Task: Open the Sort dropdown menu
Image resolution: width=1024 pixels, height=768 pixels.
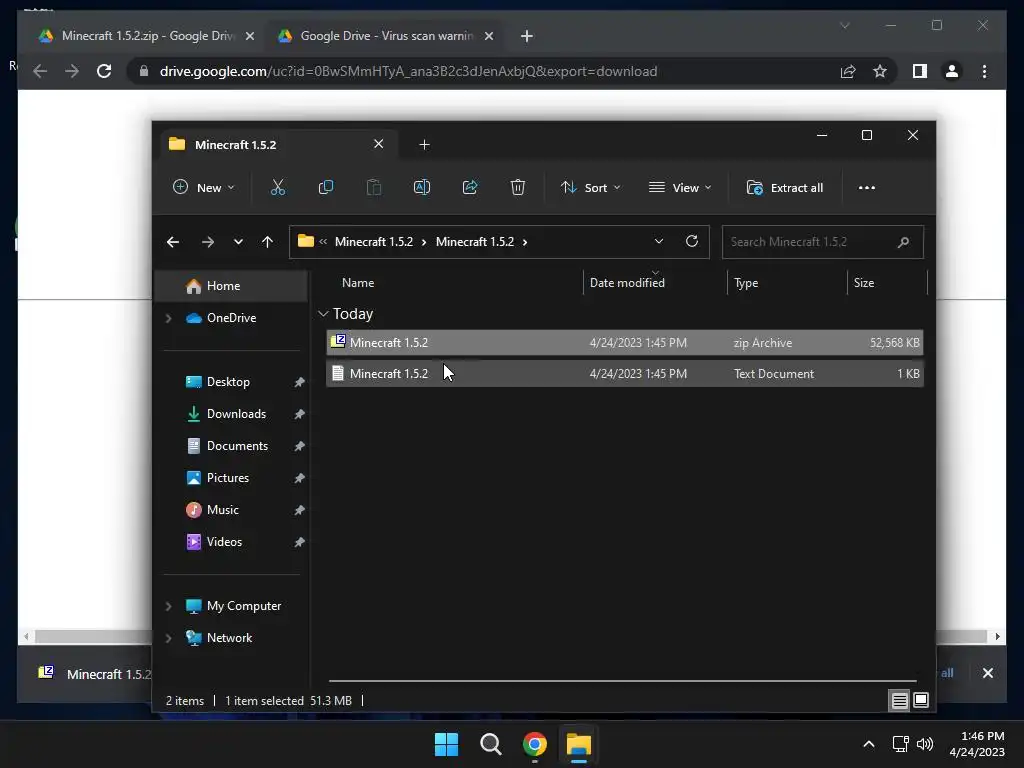Action: pos(590,187)
